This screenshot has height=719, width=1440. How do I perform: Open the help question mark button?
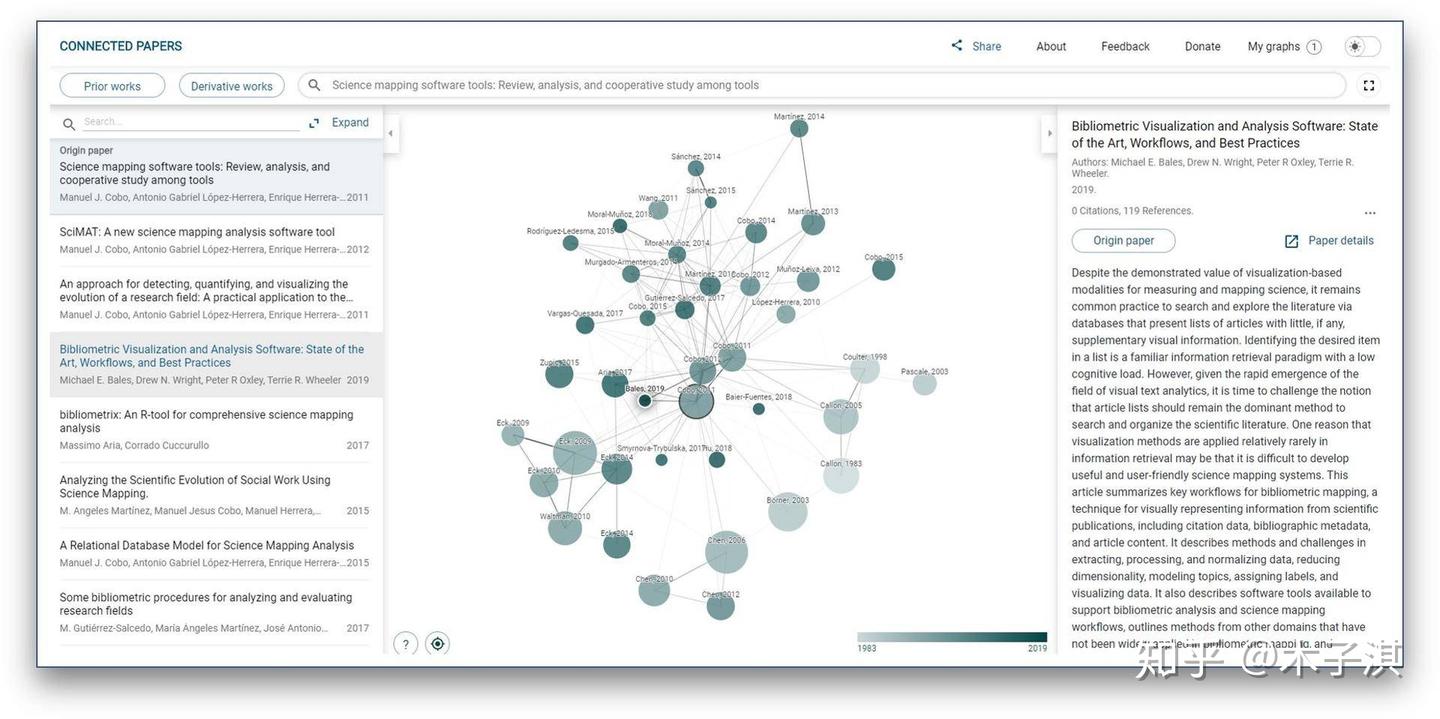[405, 644]
